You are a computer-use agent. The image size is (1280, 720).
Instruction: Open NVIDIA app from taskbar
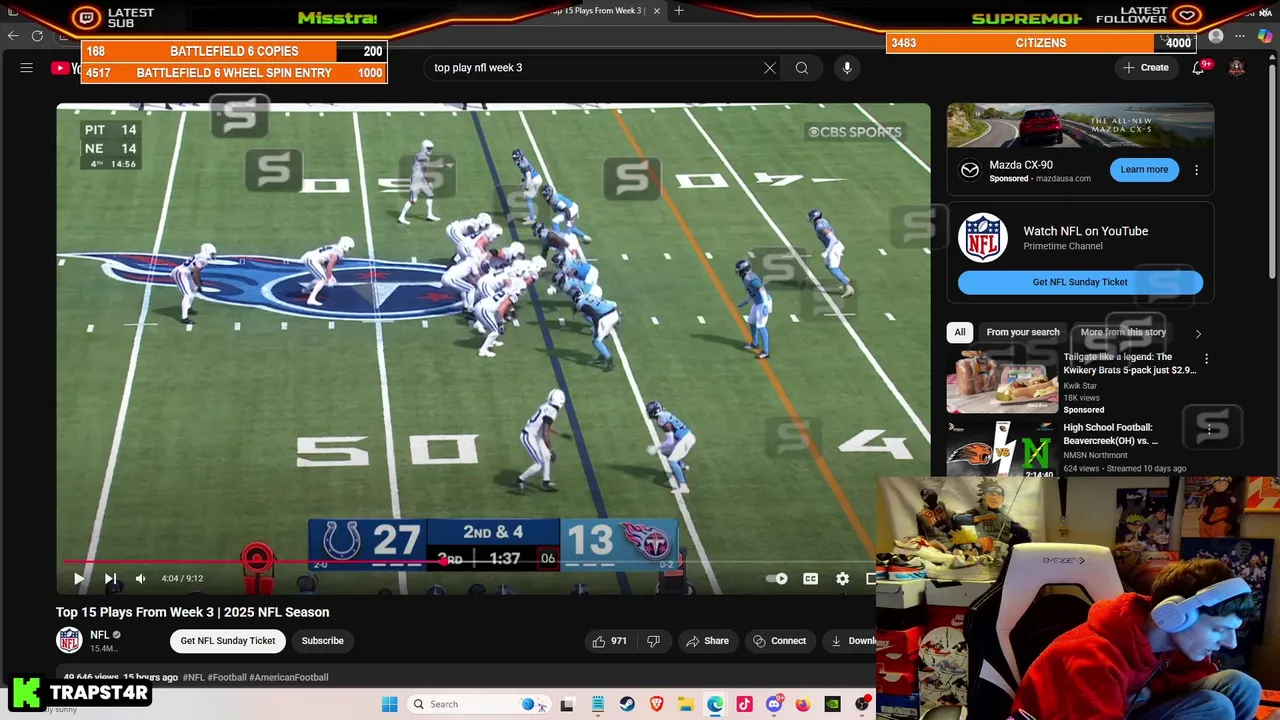832,704
